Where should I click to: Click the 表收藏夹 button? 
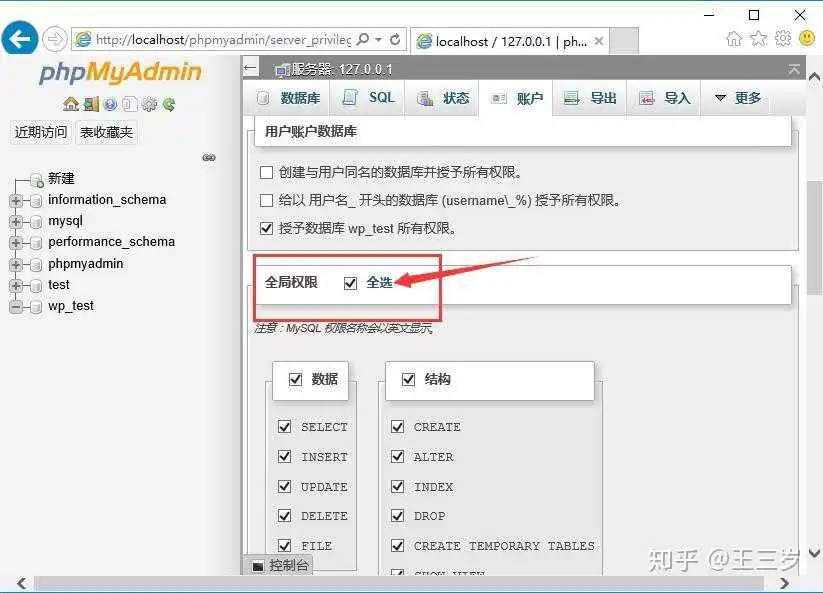coord(107,132)
